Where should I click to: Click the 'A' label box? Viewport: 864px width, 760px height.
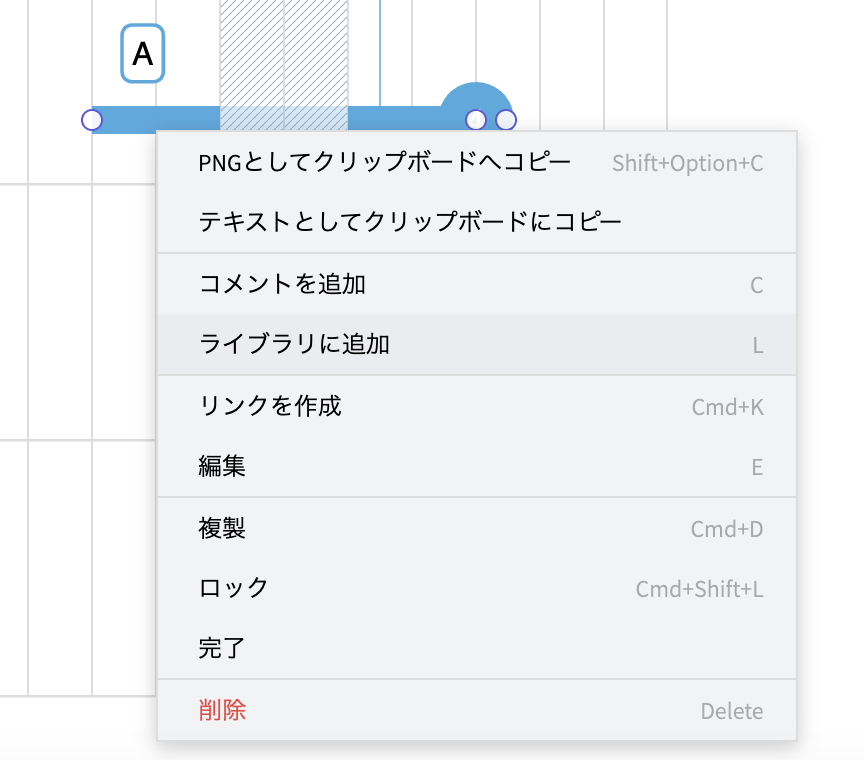point(143,54)
